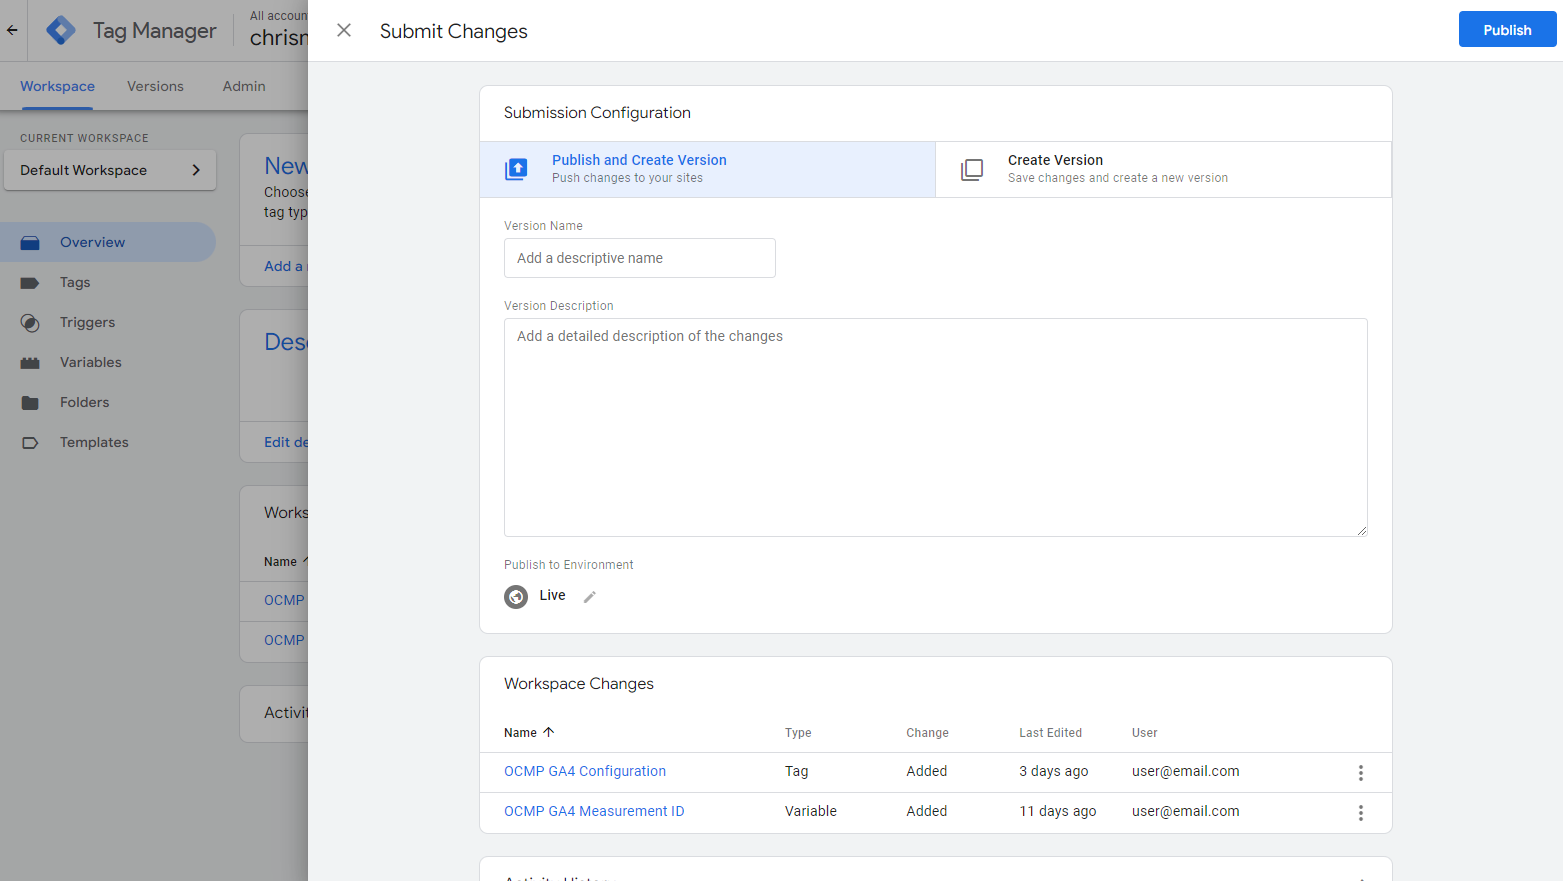Select Publish and Create Version option
1563x881 pixels.
pyautogui.click(x=708, y=169)
